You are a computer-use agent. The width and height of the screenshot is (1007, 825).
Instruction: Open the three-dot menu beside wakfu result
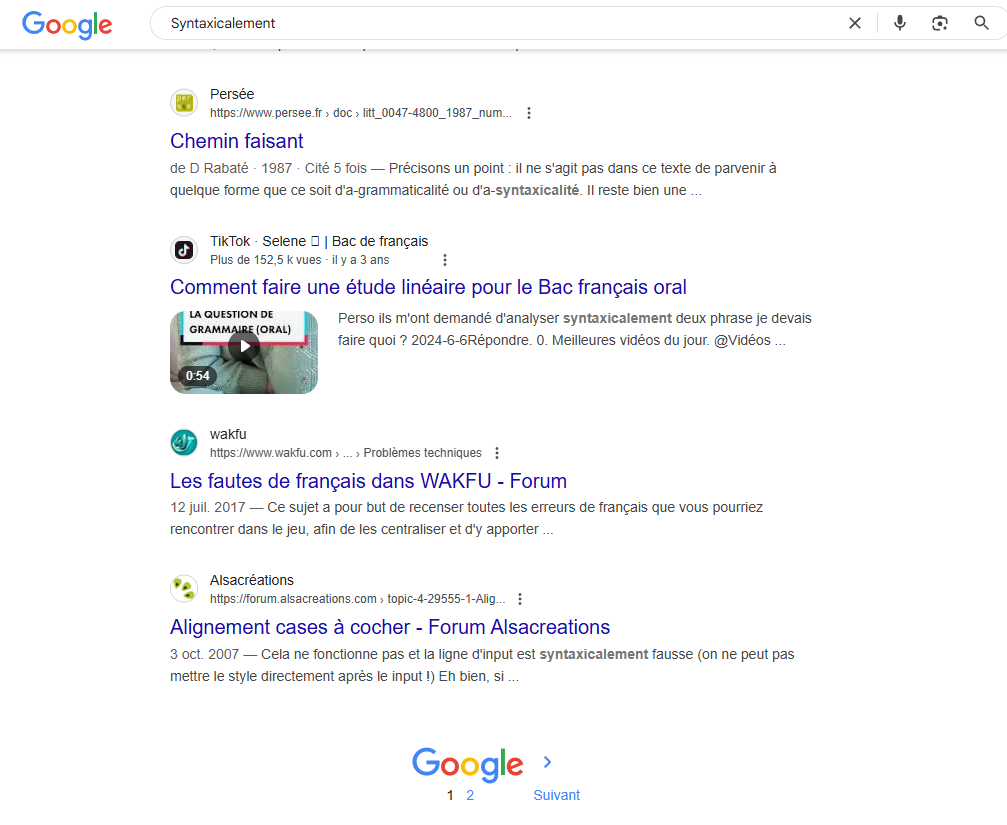[x=496, y=453]
